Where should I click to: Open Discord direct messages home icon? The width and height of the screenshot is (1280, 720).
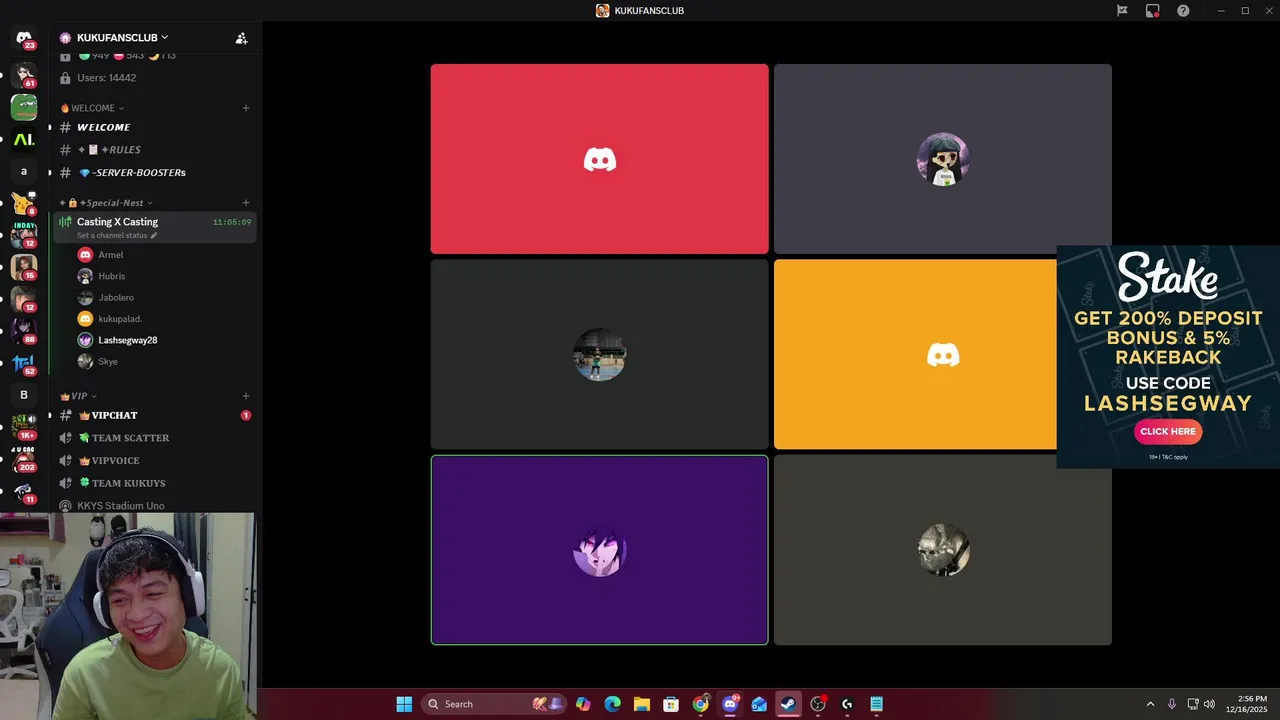coord(24,38)
